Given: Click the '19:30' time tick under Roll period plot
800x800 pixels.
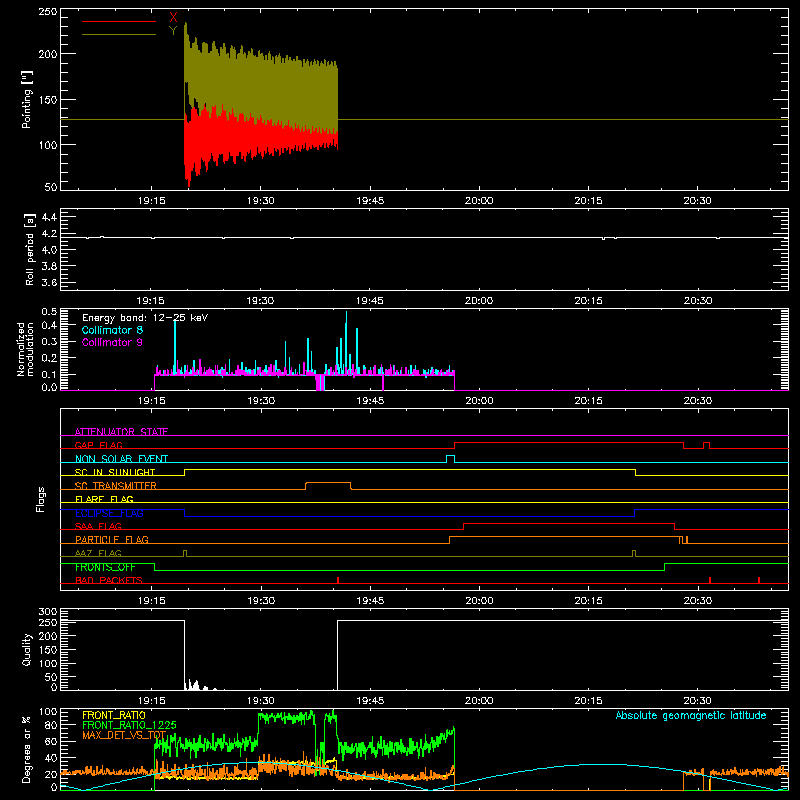Looking at the screenshot, I should 261,301.
